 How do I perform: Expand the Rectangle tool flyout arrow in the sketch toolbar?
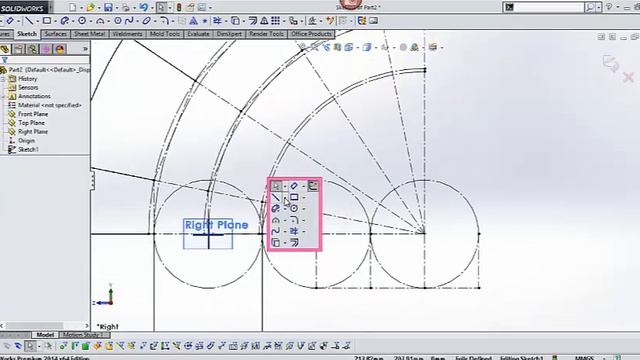55,20
